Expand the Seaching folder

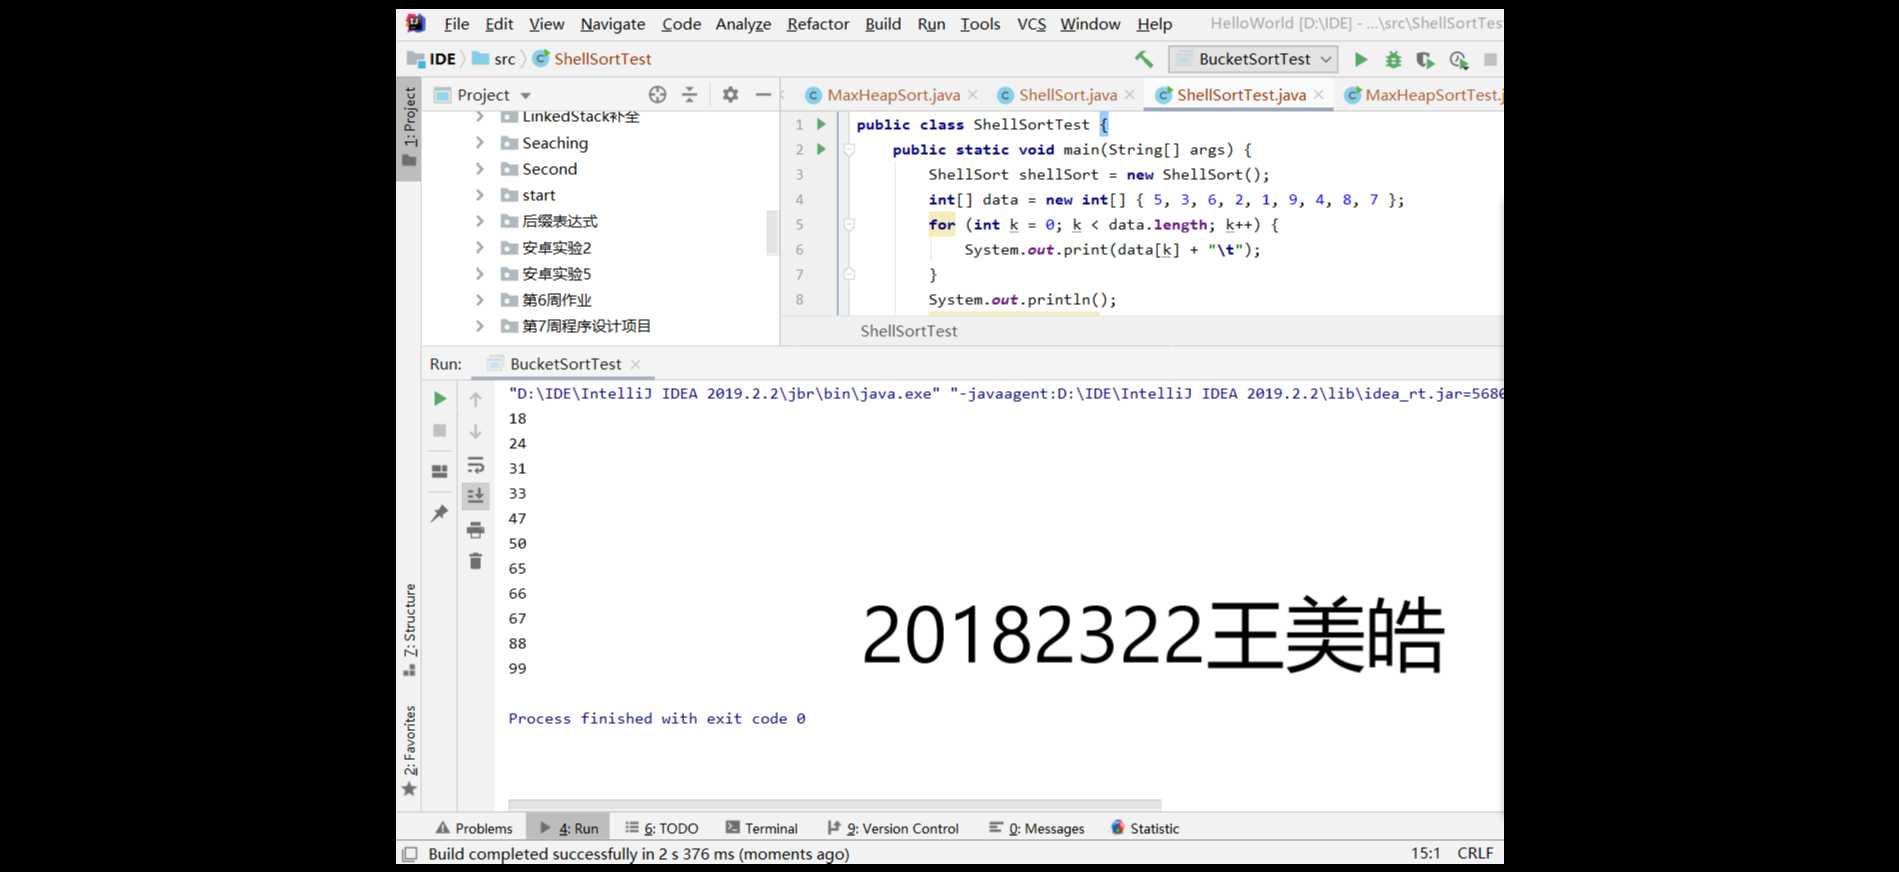click(480, 143)
